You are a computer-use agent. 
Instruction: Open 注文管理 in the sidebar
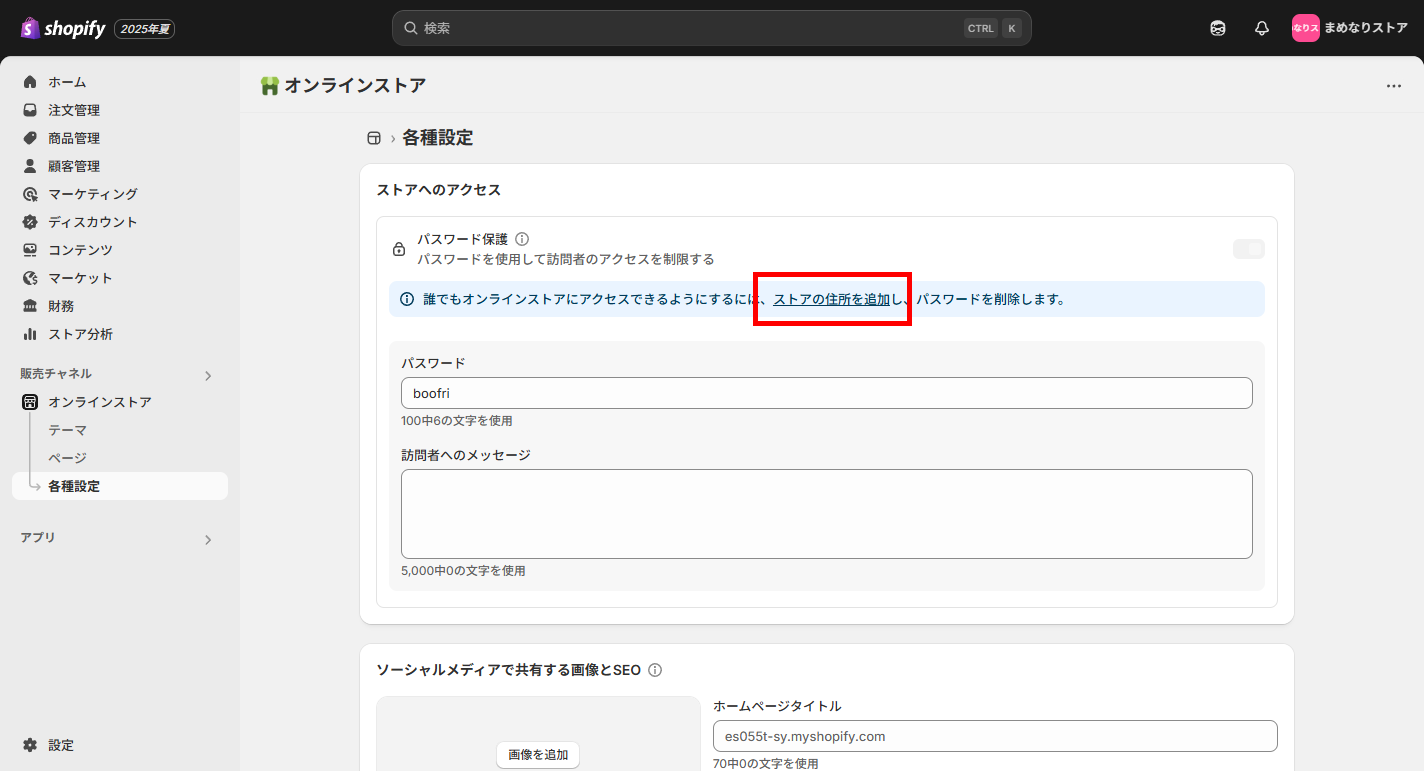pyautogui.click(x=74, y=110)
